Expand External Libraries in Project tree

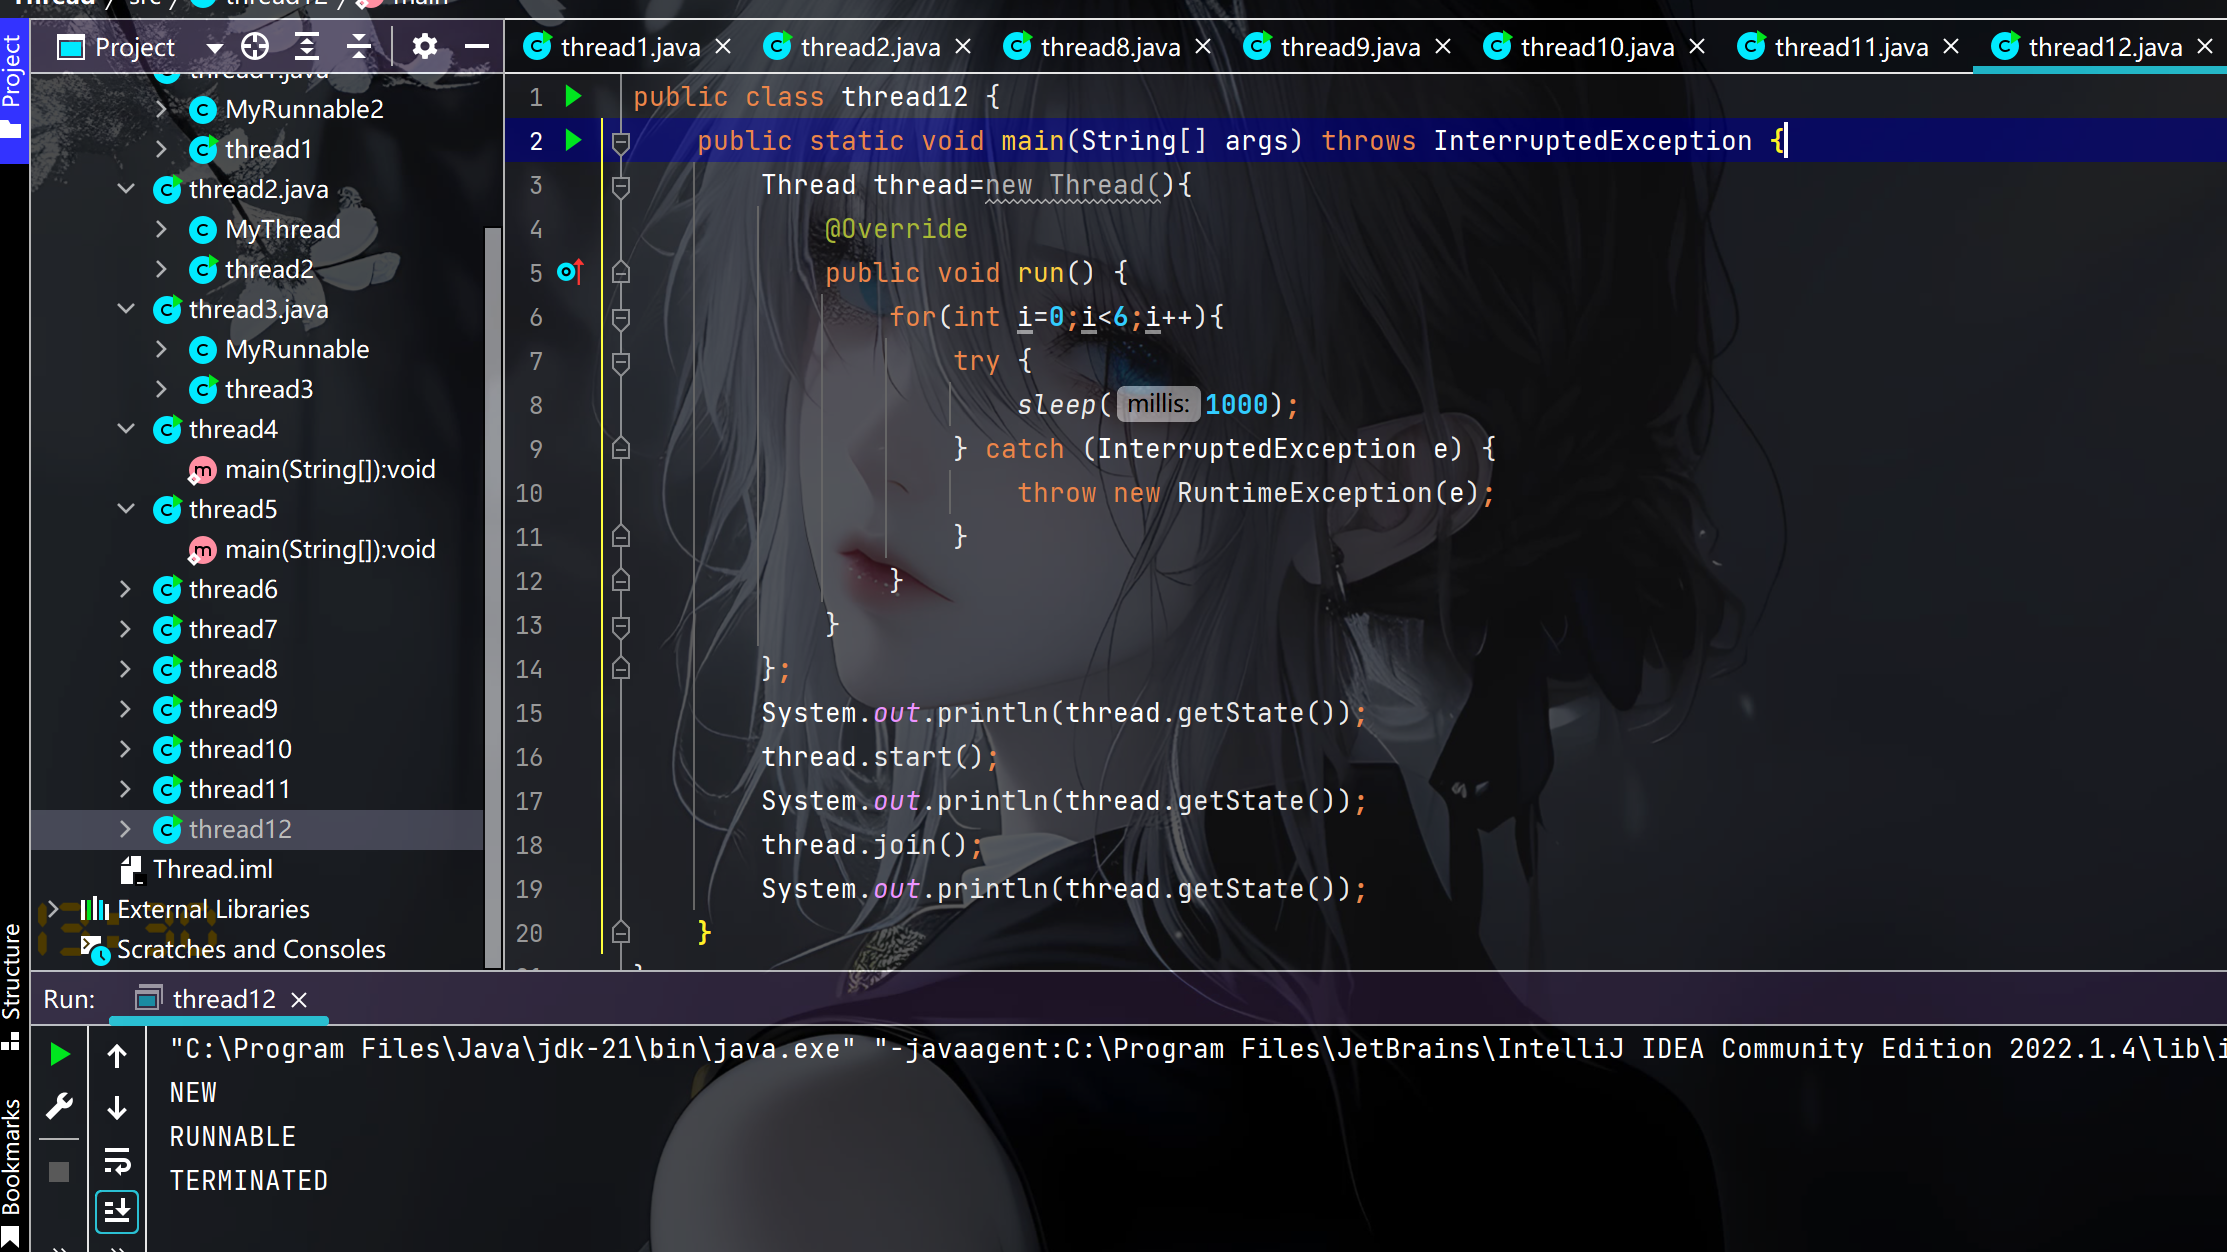53,908
